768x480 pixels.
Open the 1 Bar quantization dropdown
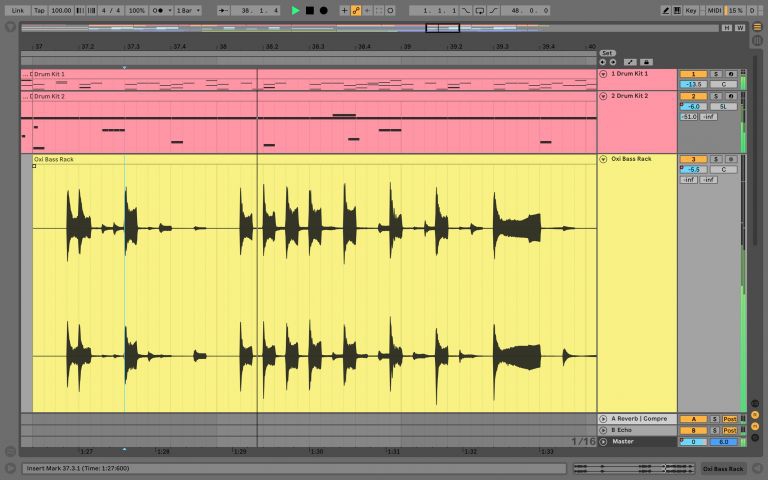click(x=188, y=10)
